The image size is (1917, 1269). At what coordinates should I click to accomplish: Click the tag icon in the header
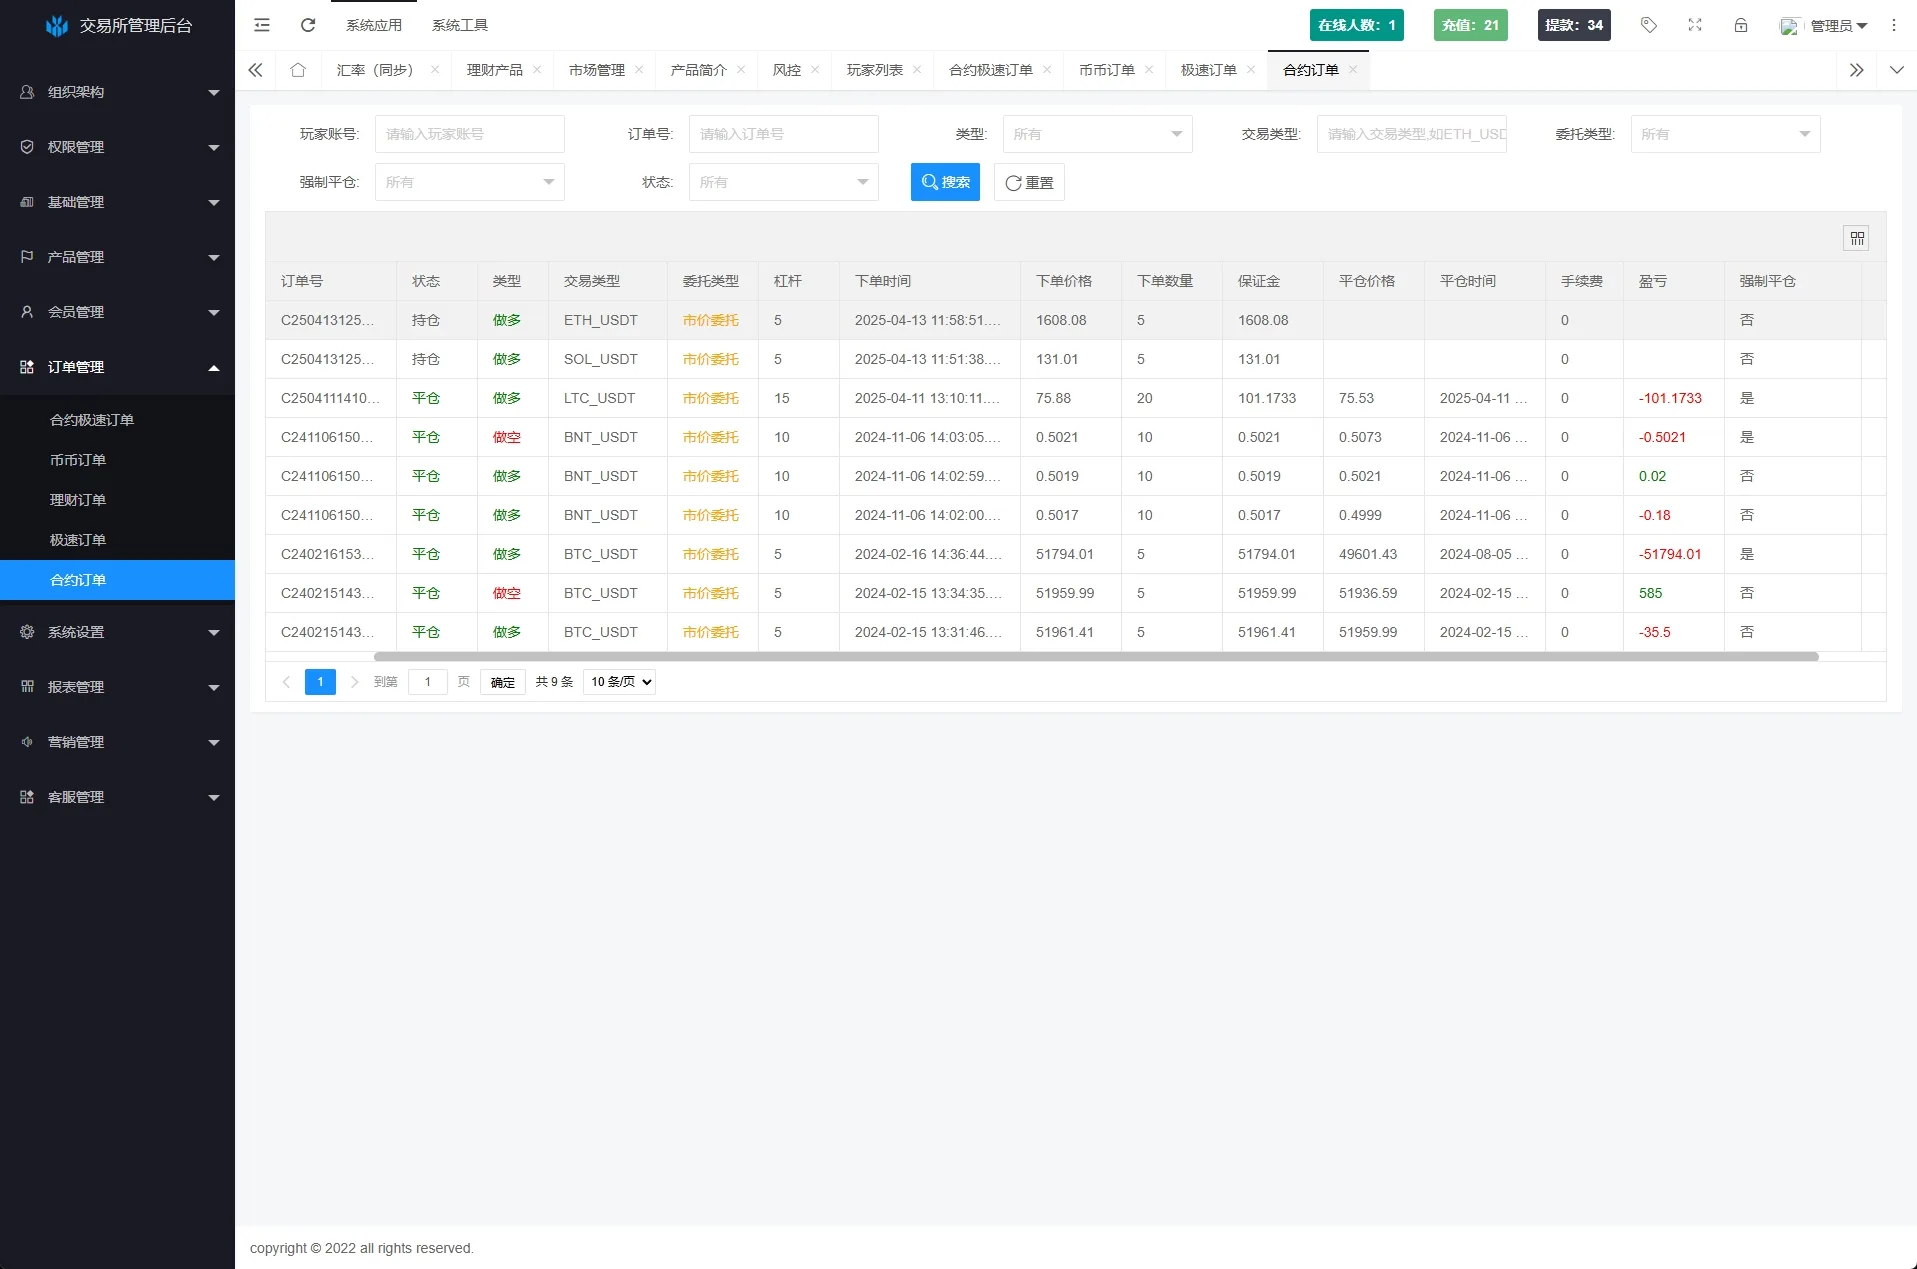(1648, 25)
